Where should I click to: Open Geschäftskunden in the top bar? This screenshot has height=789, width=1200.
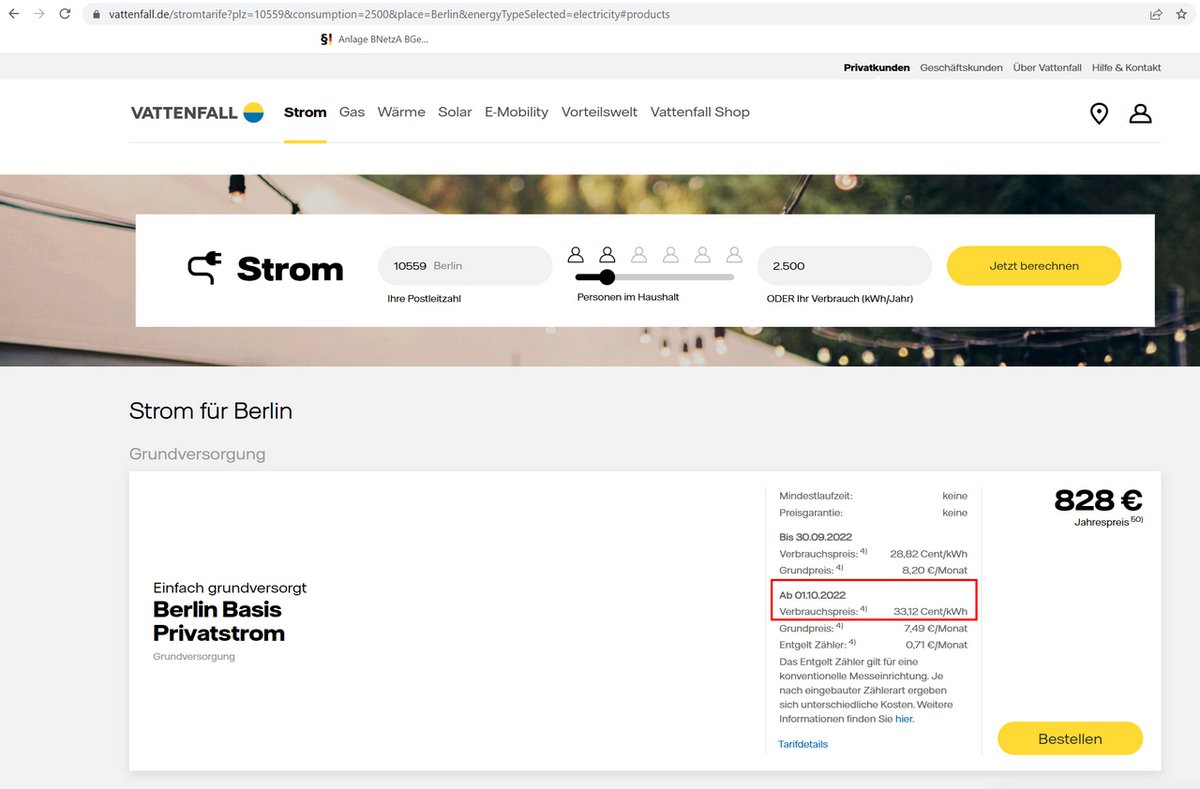[961, 68]
